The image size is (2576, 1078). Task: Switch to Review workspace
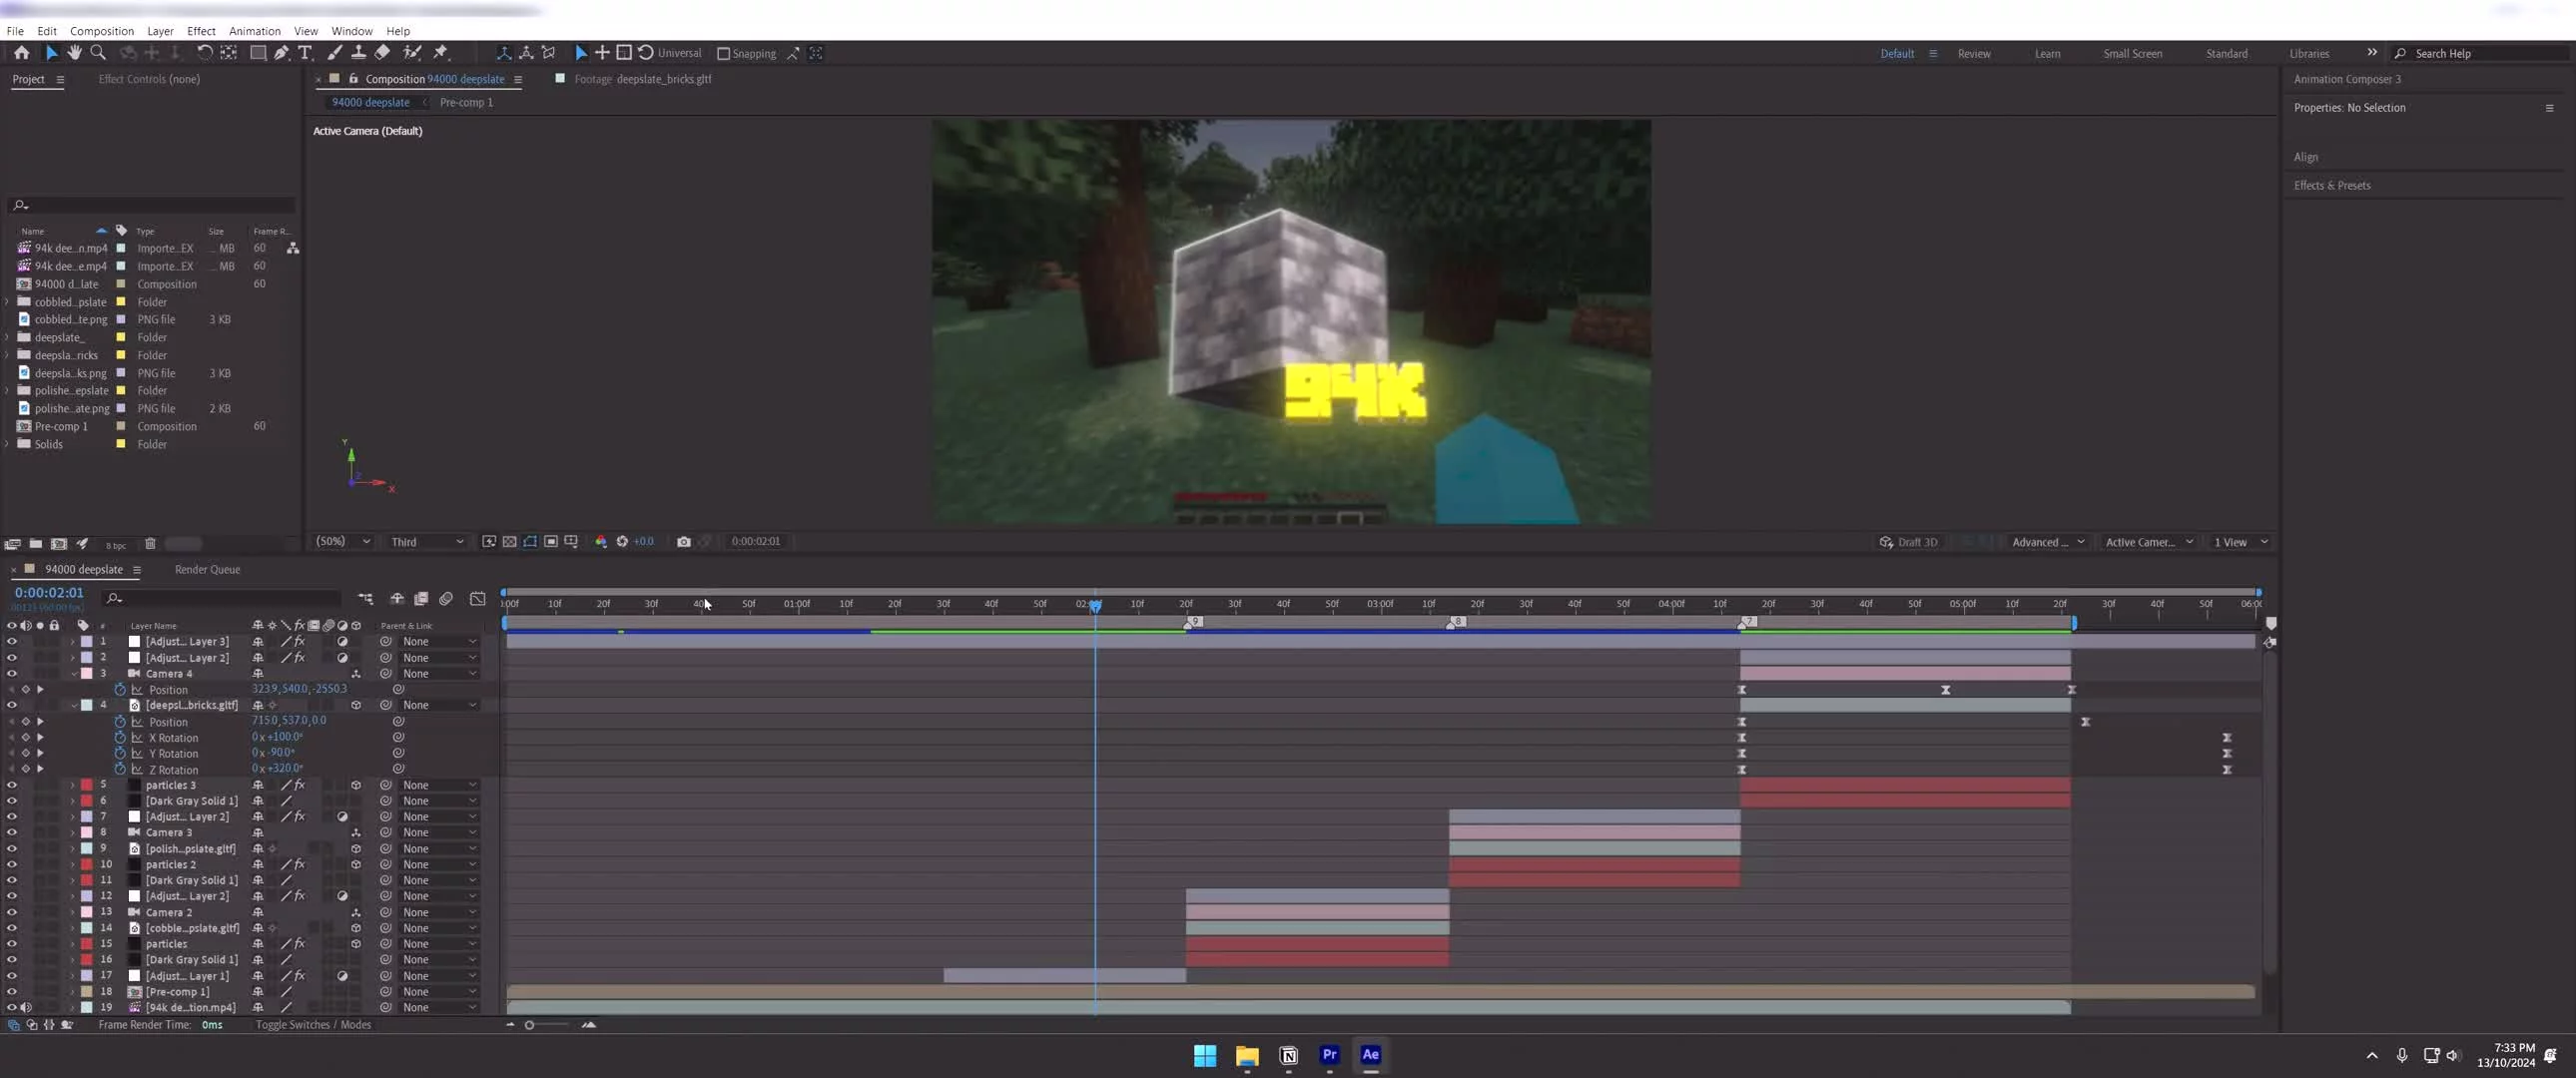click(x=1974, y=54)
